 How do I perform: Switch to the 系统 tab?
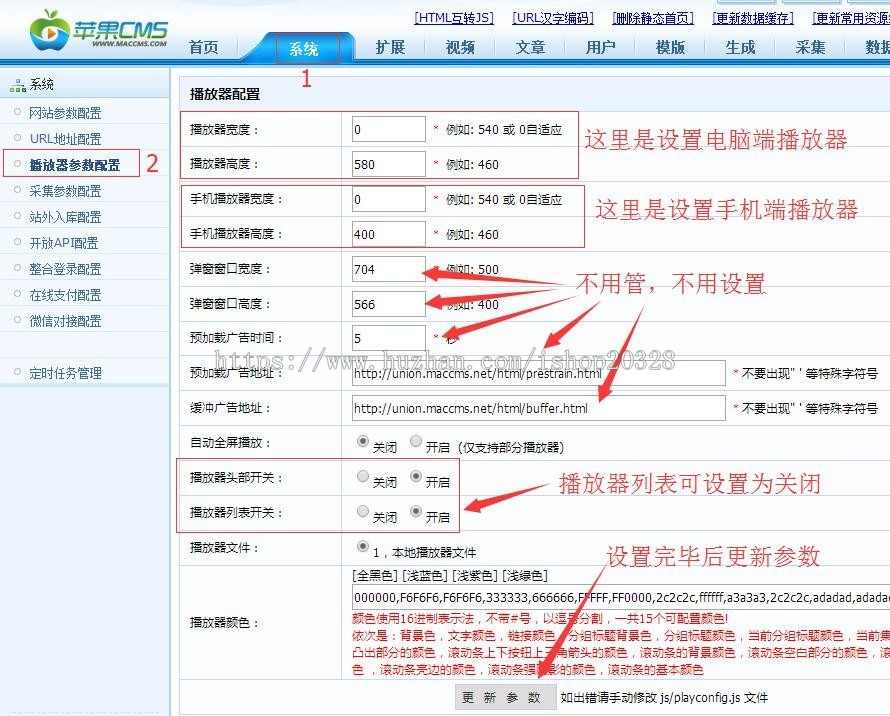[x=305, y=46]
